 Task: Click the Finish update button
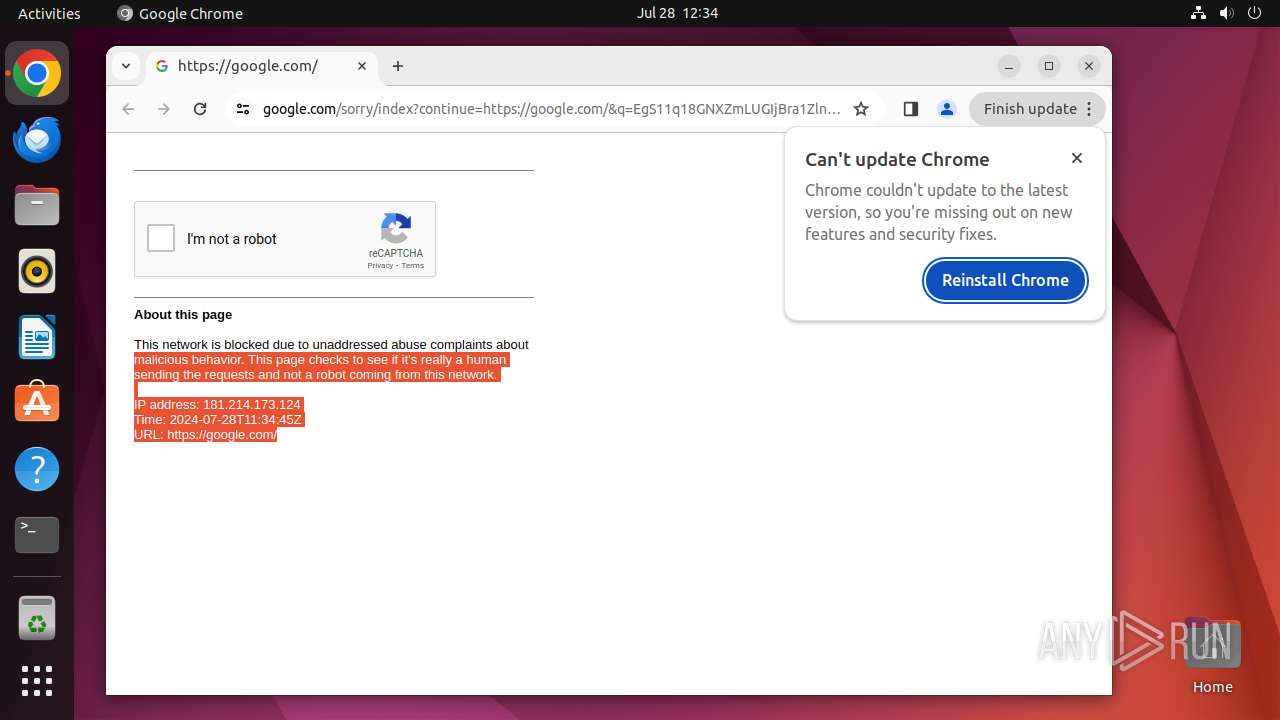coord(1037,109)
